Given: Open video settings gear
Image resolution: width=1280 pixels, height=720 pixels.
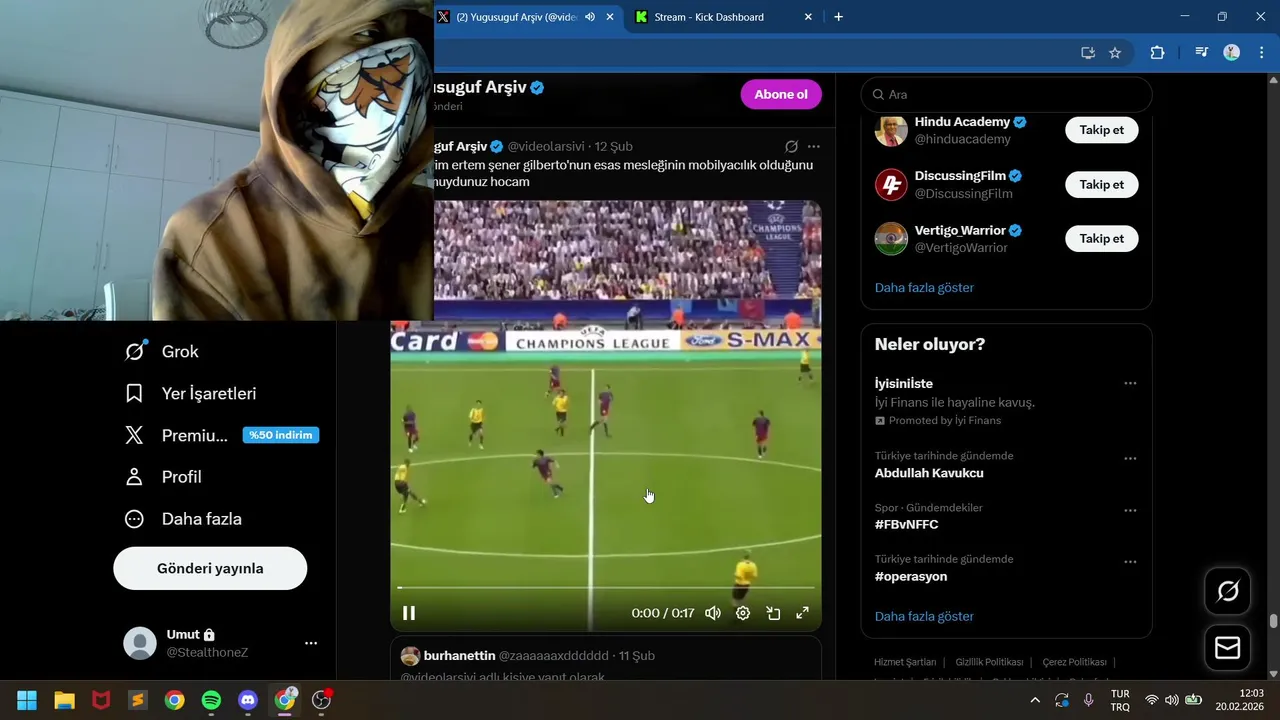Looking at the screenshot, I should (743, 613).
